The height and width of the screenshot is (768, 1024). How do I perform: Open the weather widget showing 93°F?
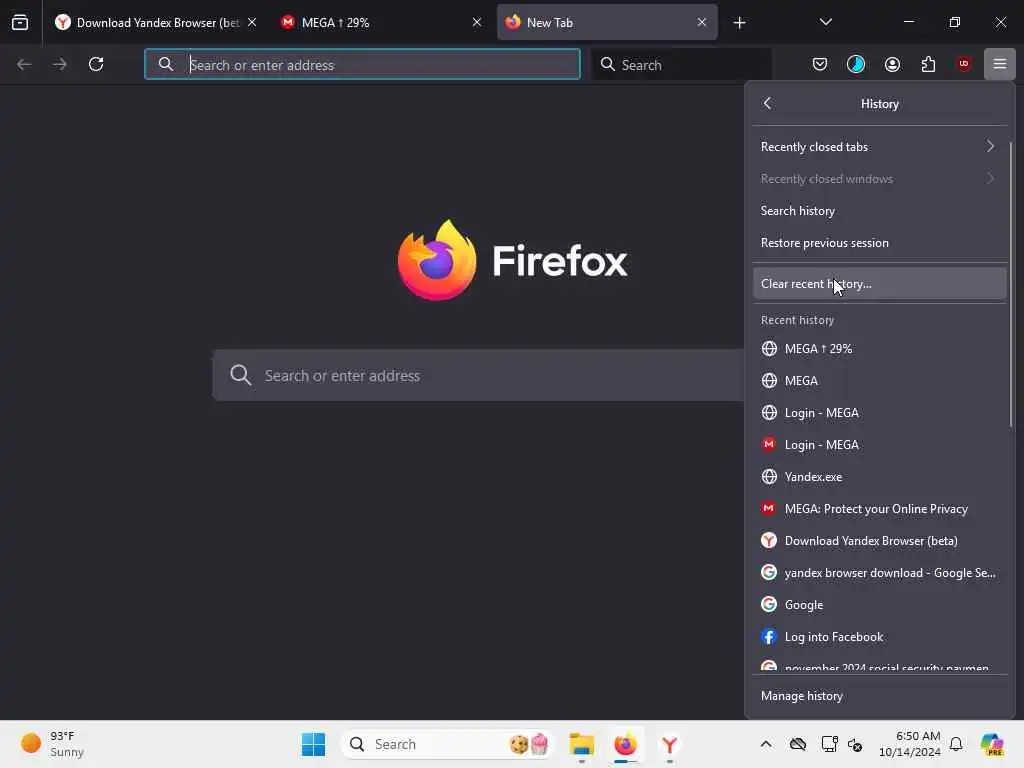(x=53, y=744)
